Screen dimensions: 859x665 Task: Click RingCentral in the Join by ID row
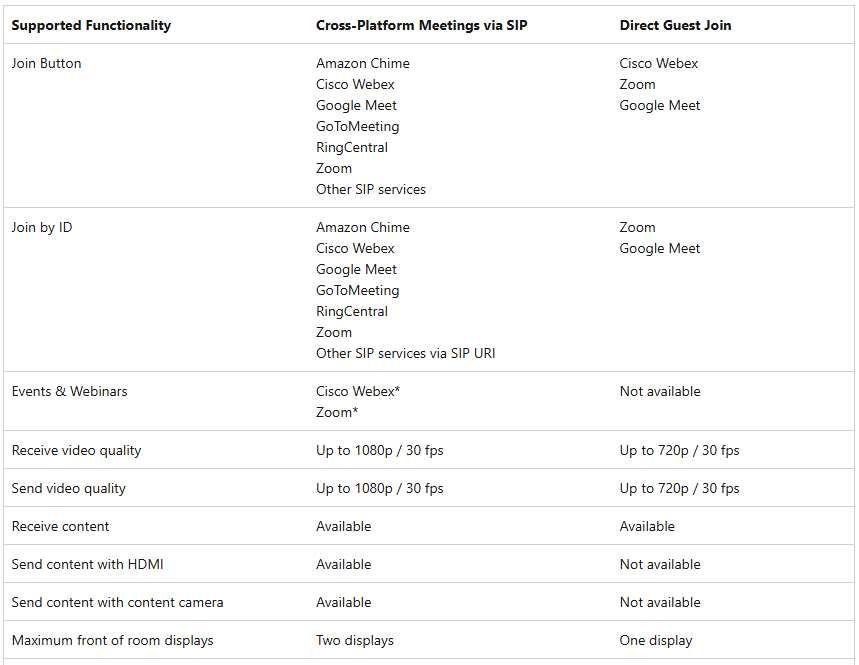[352, 311]
